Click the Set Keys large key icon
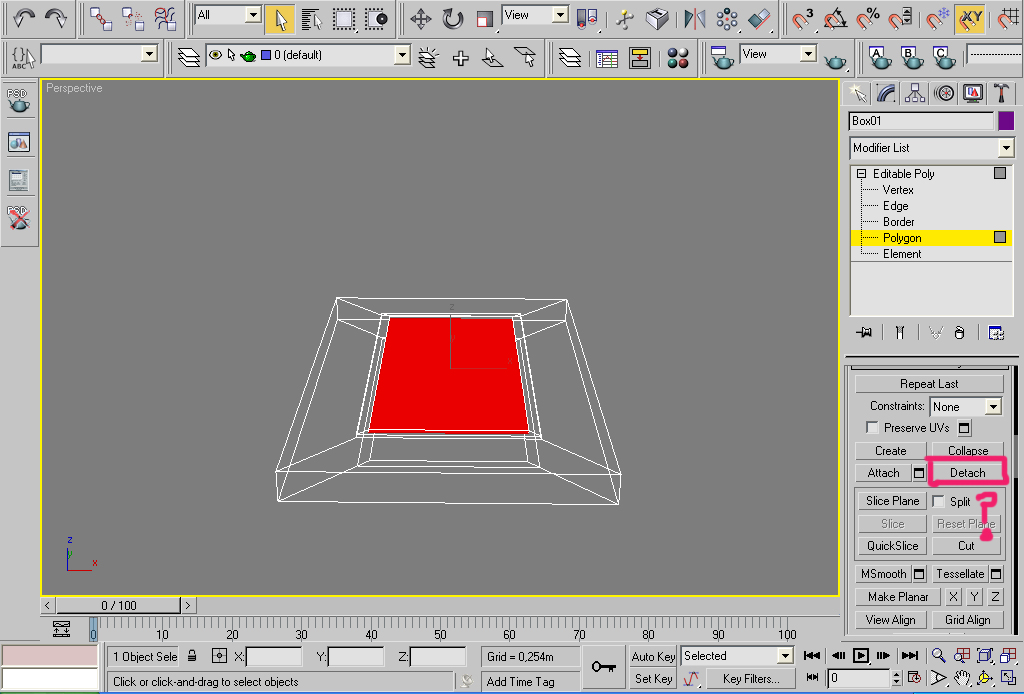This screenshot has width=1024, height=694. pyautogui.click(x=603, y=667)
